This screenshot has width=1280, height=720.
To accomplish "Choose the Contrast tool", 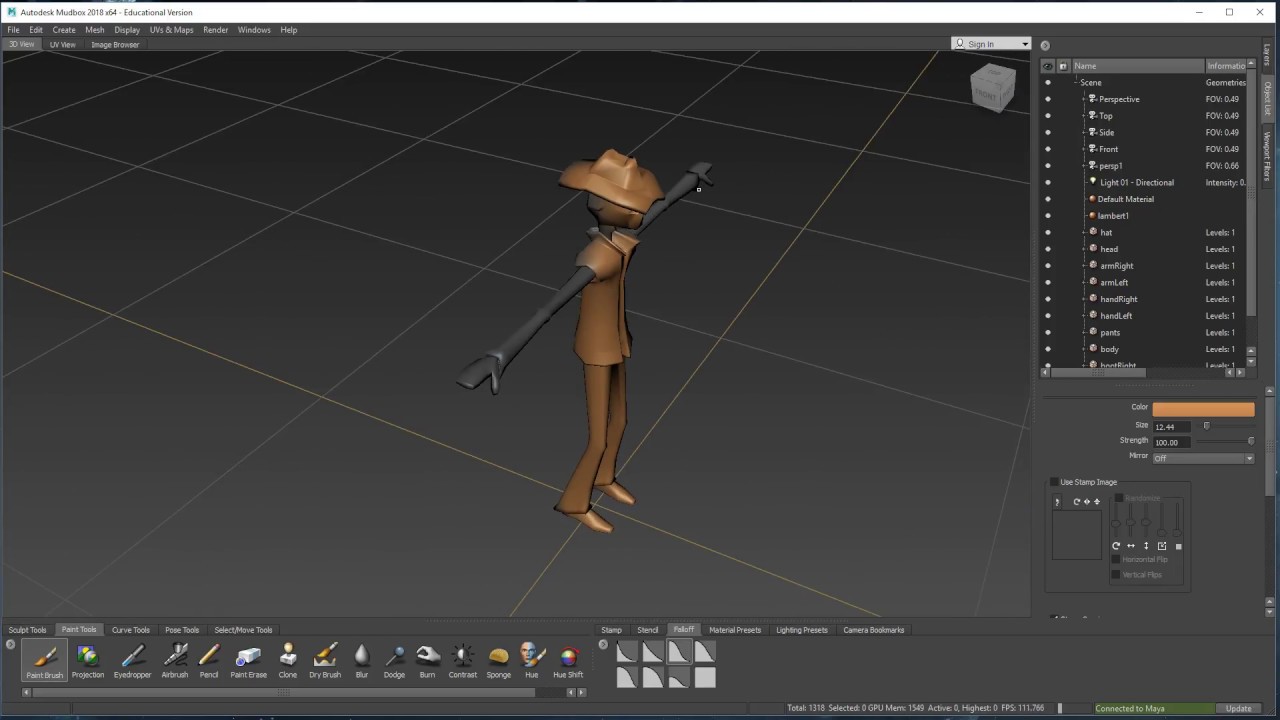I will 463,661.
